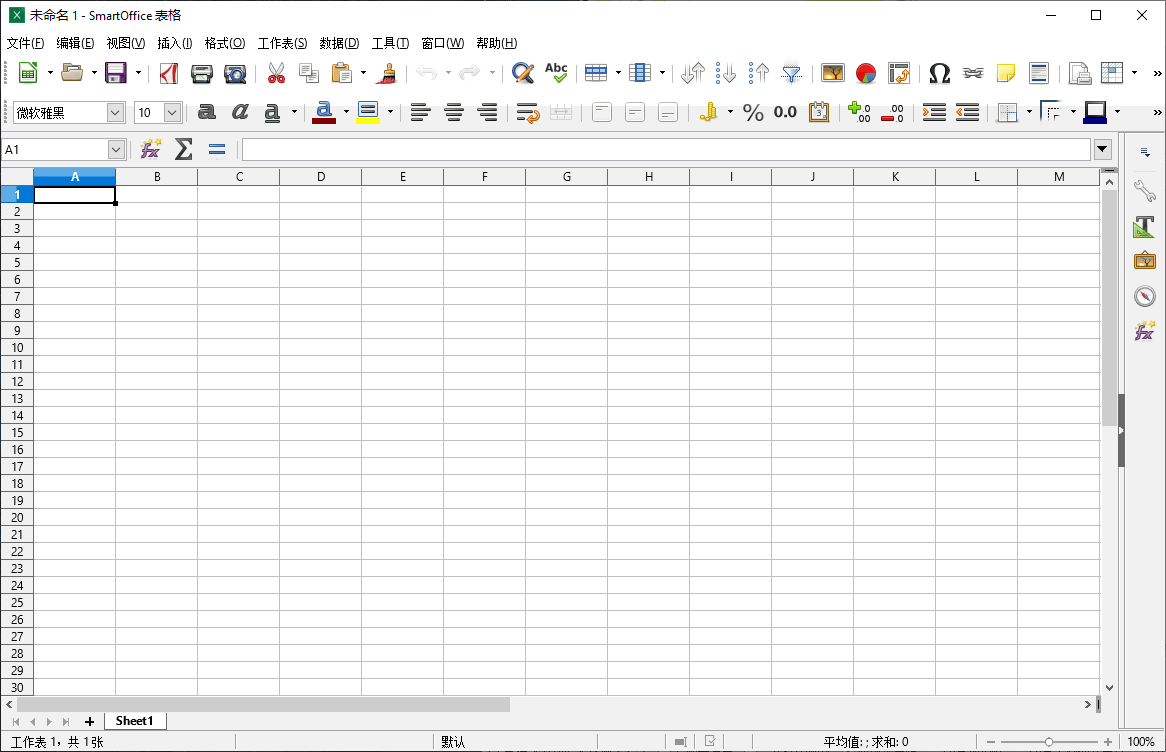Image resolution: width=1166 pixels, height=752 pixels.
Task: Zoom in with the plus button
Action: point(1108,742)
